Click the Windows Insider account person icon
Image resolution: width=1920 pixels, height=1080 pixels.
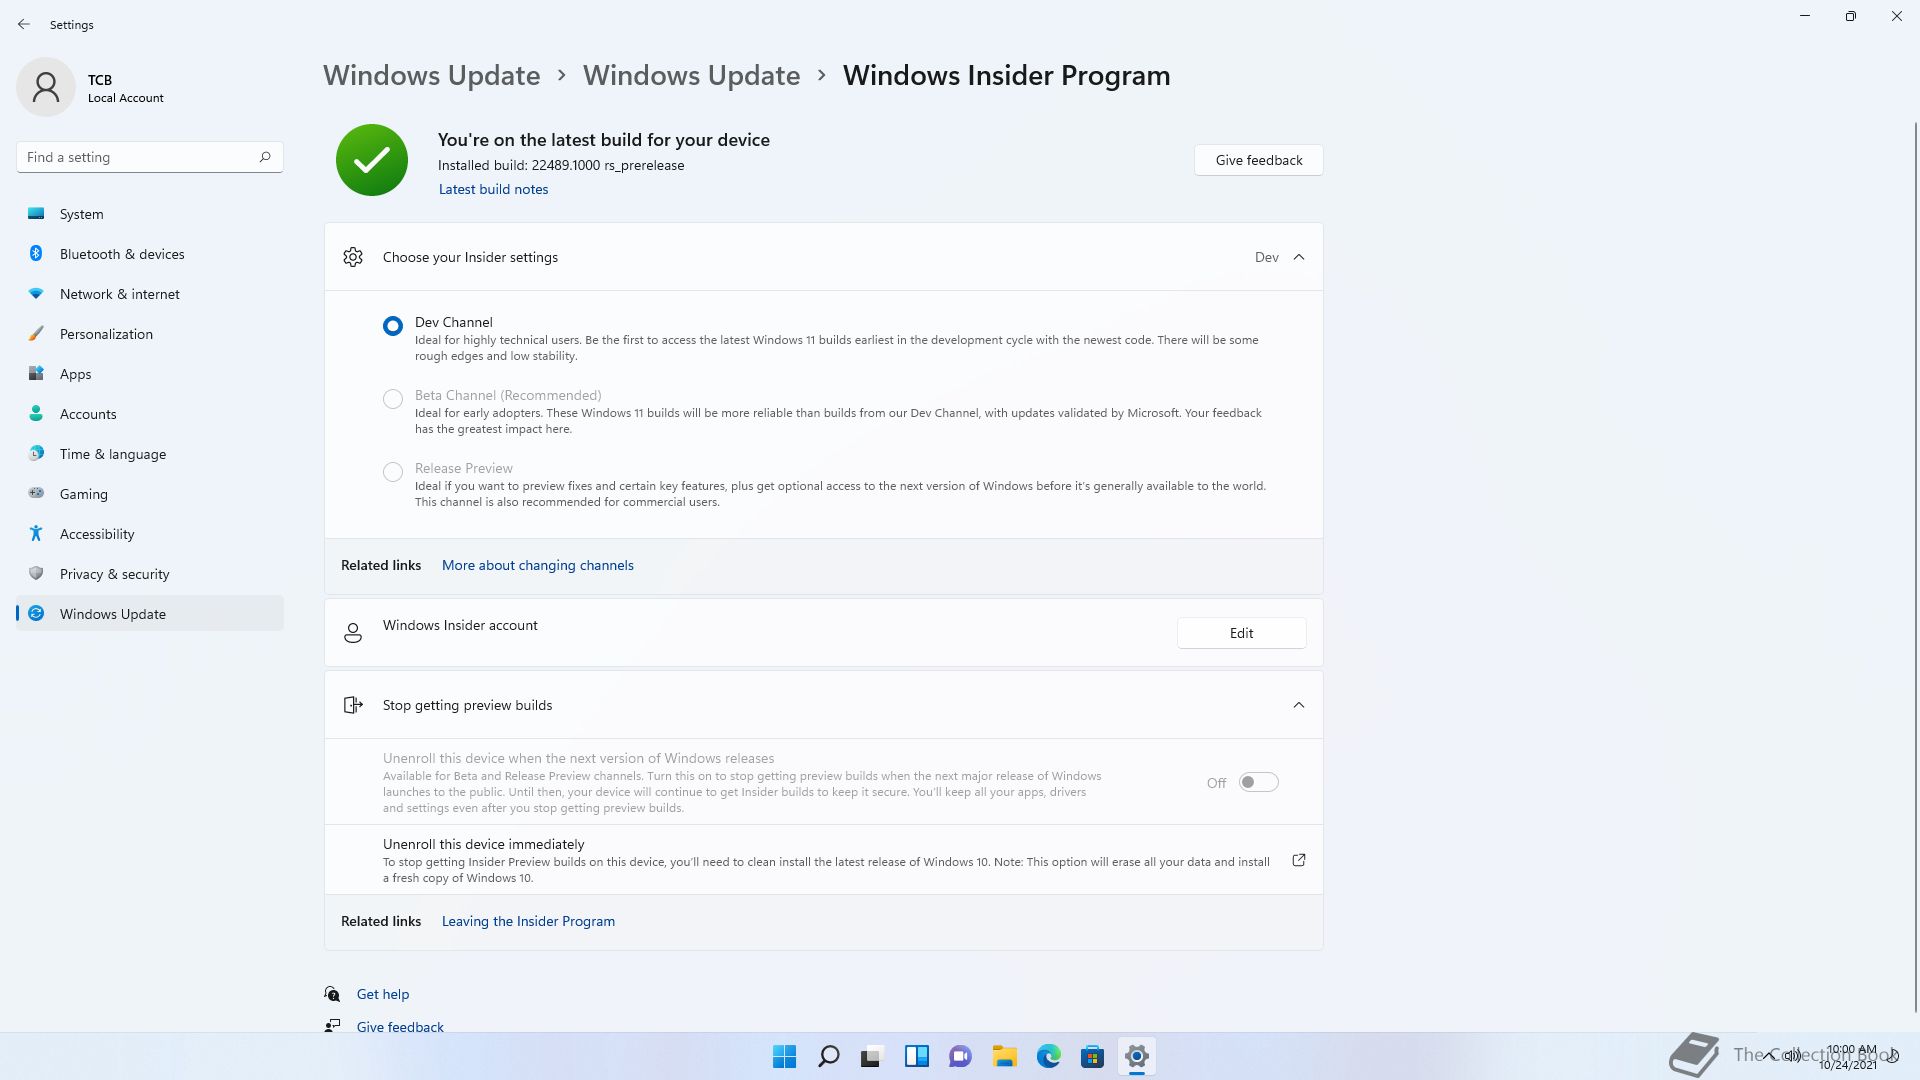click(x=353, y=633)
